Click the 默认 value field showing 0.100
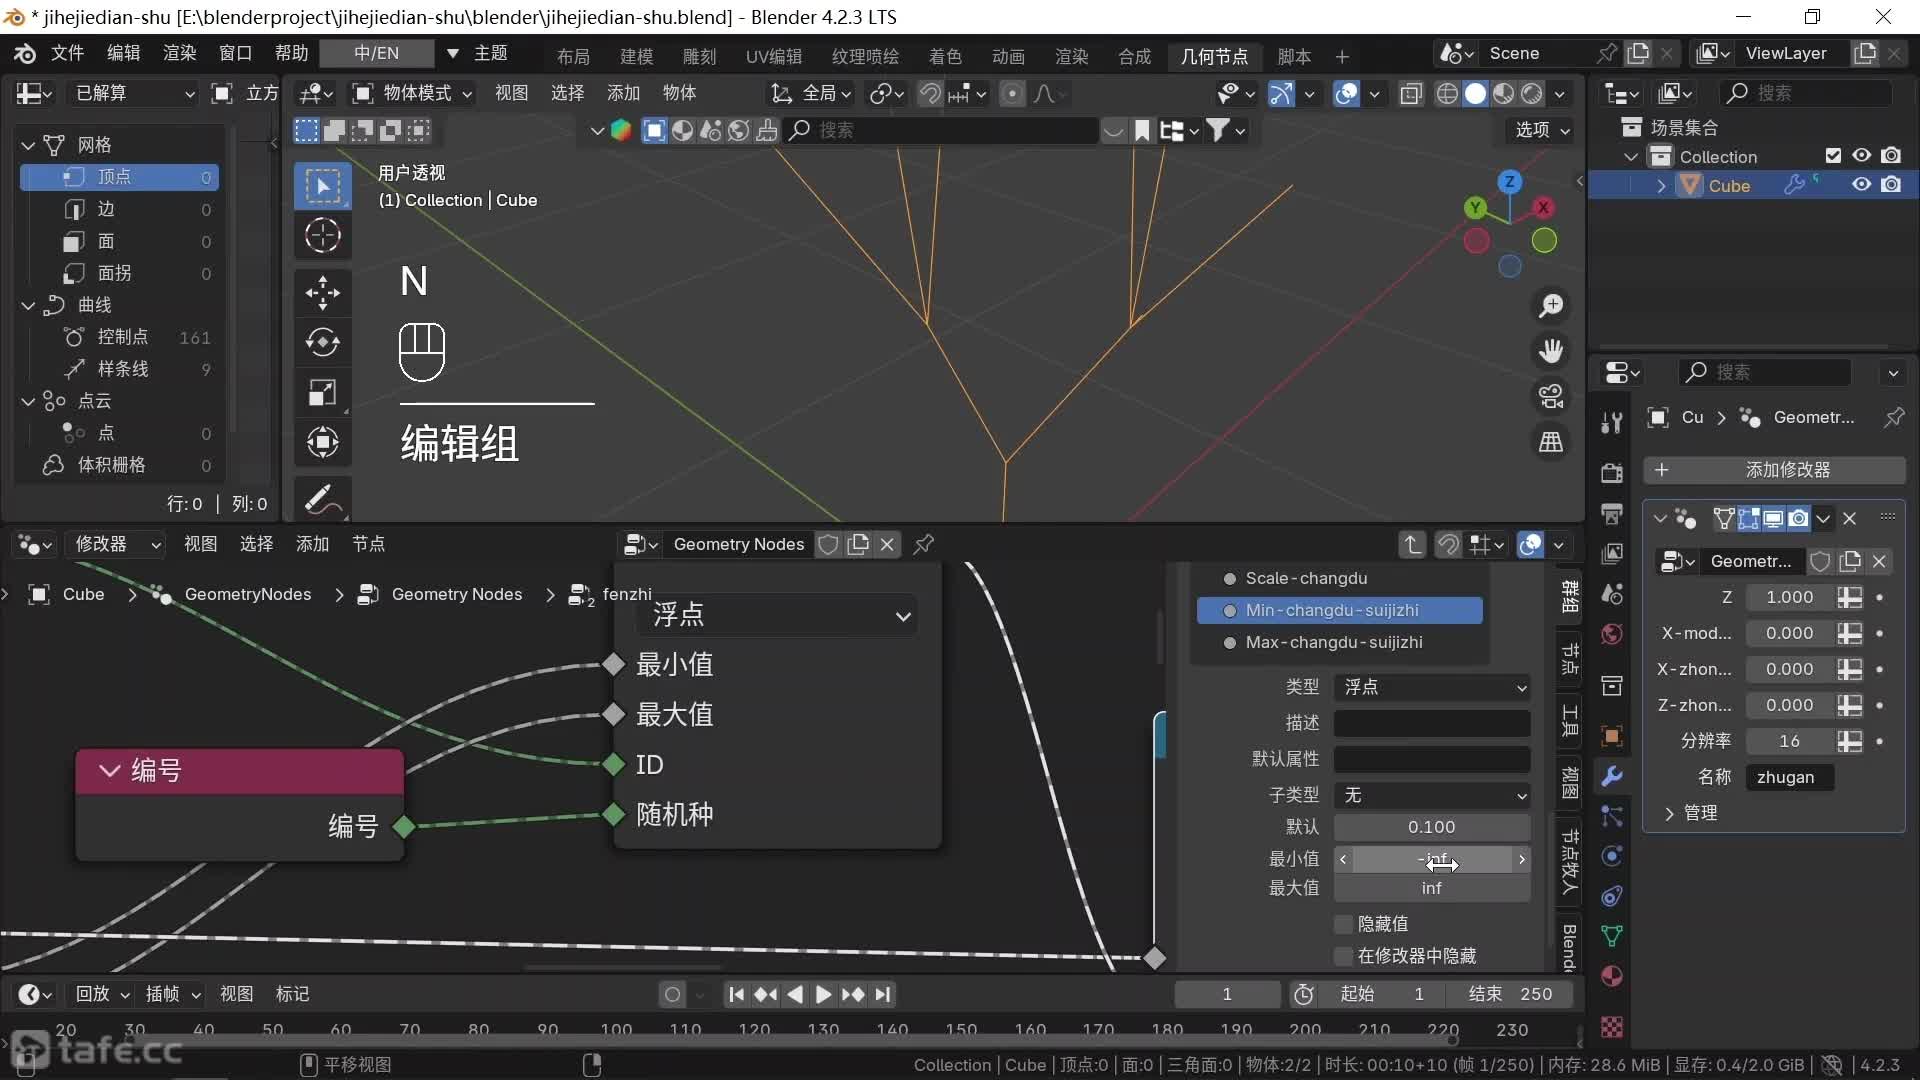The image size is (1920, 1080). 1431,827
